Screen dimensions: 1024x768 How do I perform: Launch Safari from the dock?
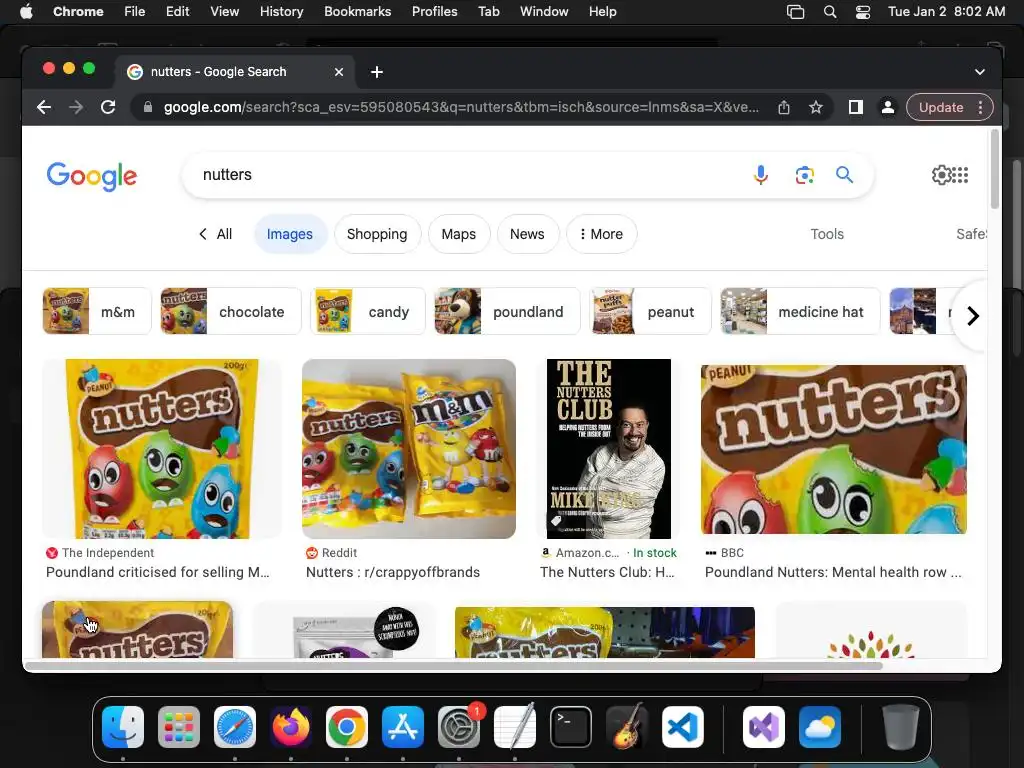(x=234, y=727)
